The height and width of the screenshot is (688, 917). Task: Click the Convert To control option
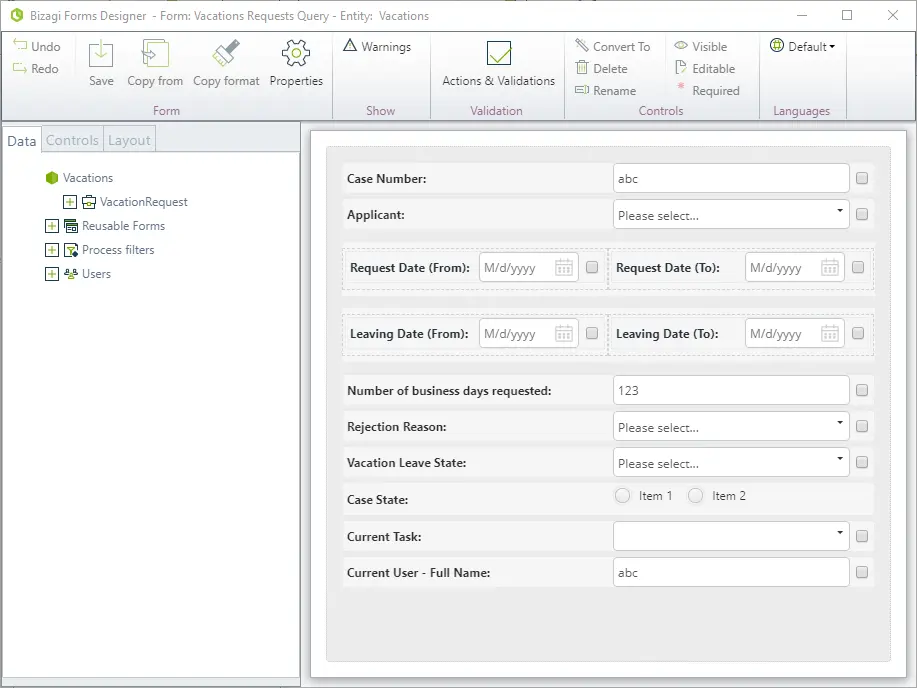[613, 46]
